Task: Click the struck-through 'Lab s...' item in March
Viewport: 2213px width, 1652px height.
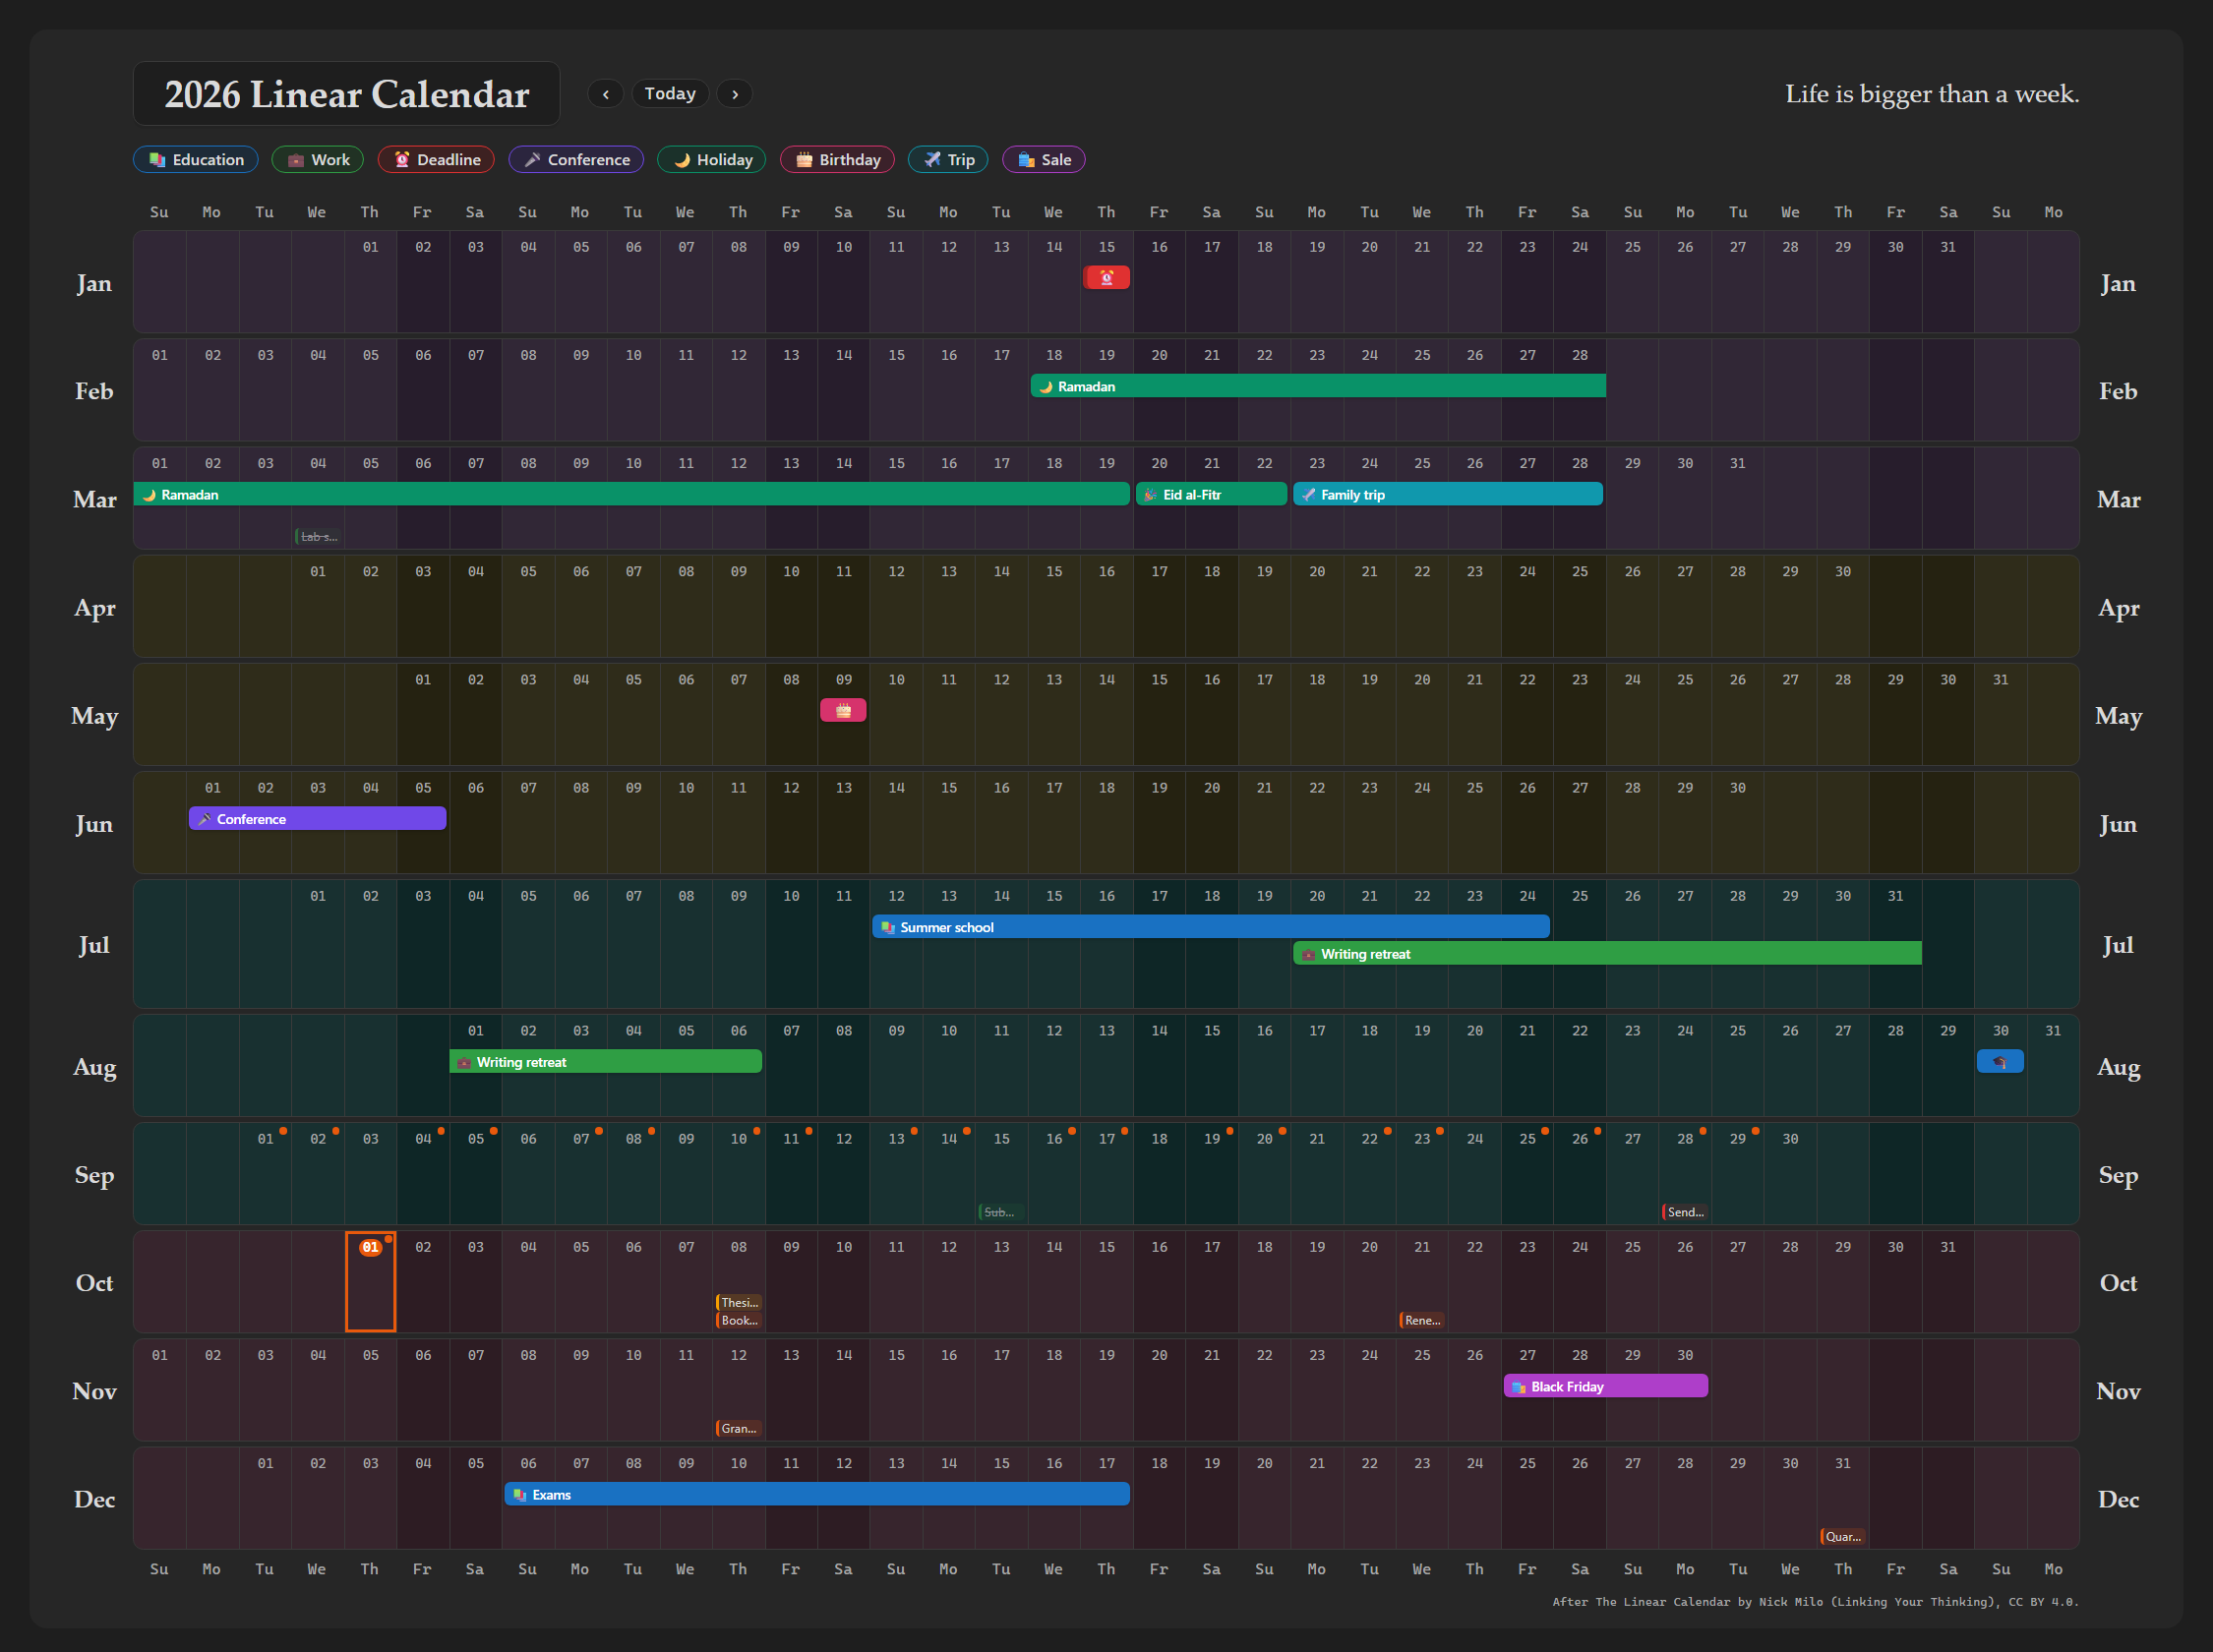Action: 318,537
